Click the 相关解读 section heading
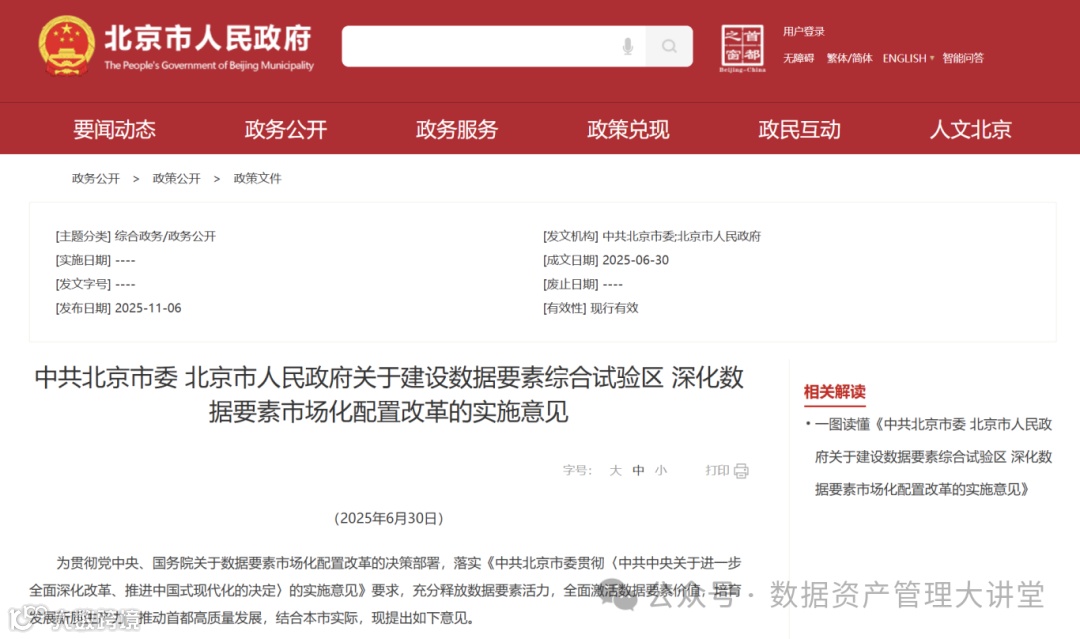 tap(834, 392)
